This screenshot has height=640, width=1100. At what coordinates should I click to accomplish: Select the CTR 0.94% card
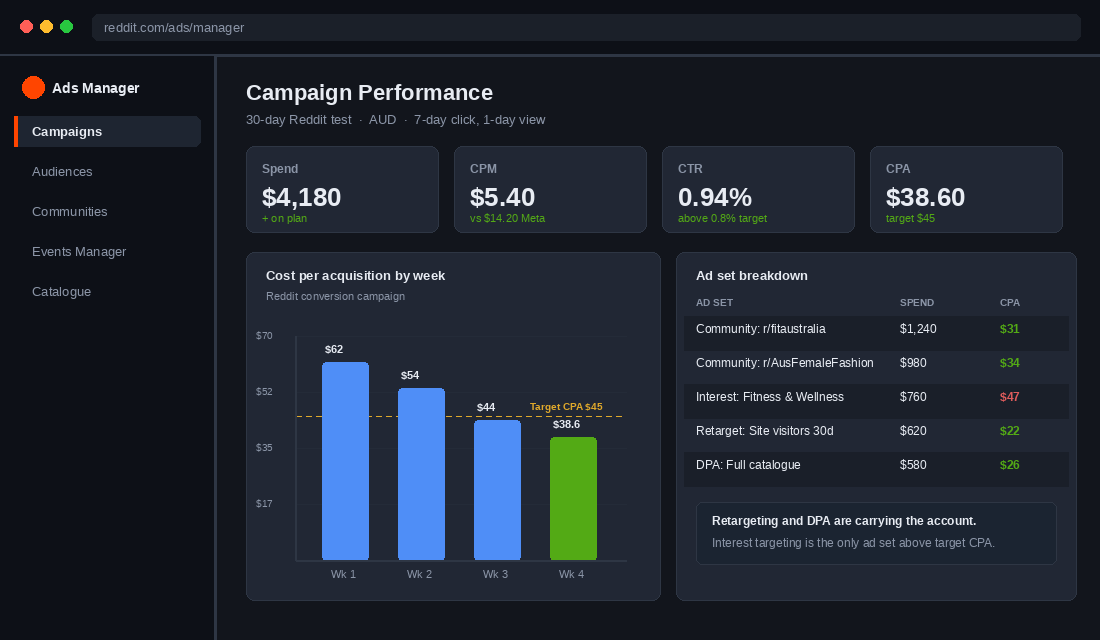(x=758, y=189)
